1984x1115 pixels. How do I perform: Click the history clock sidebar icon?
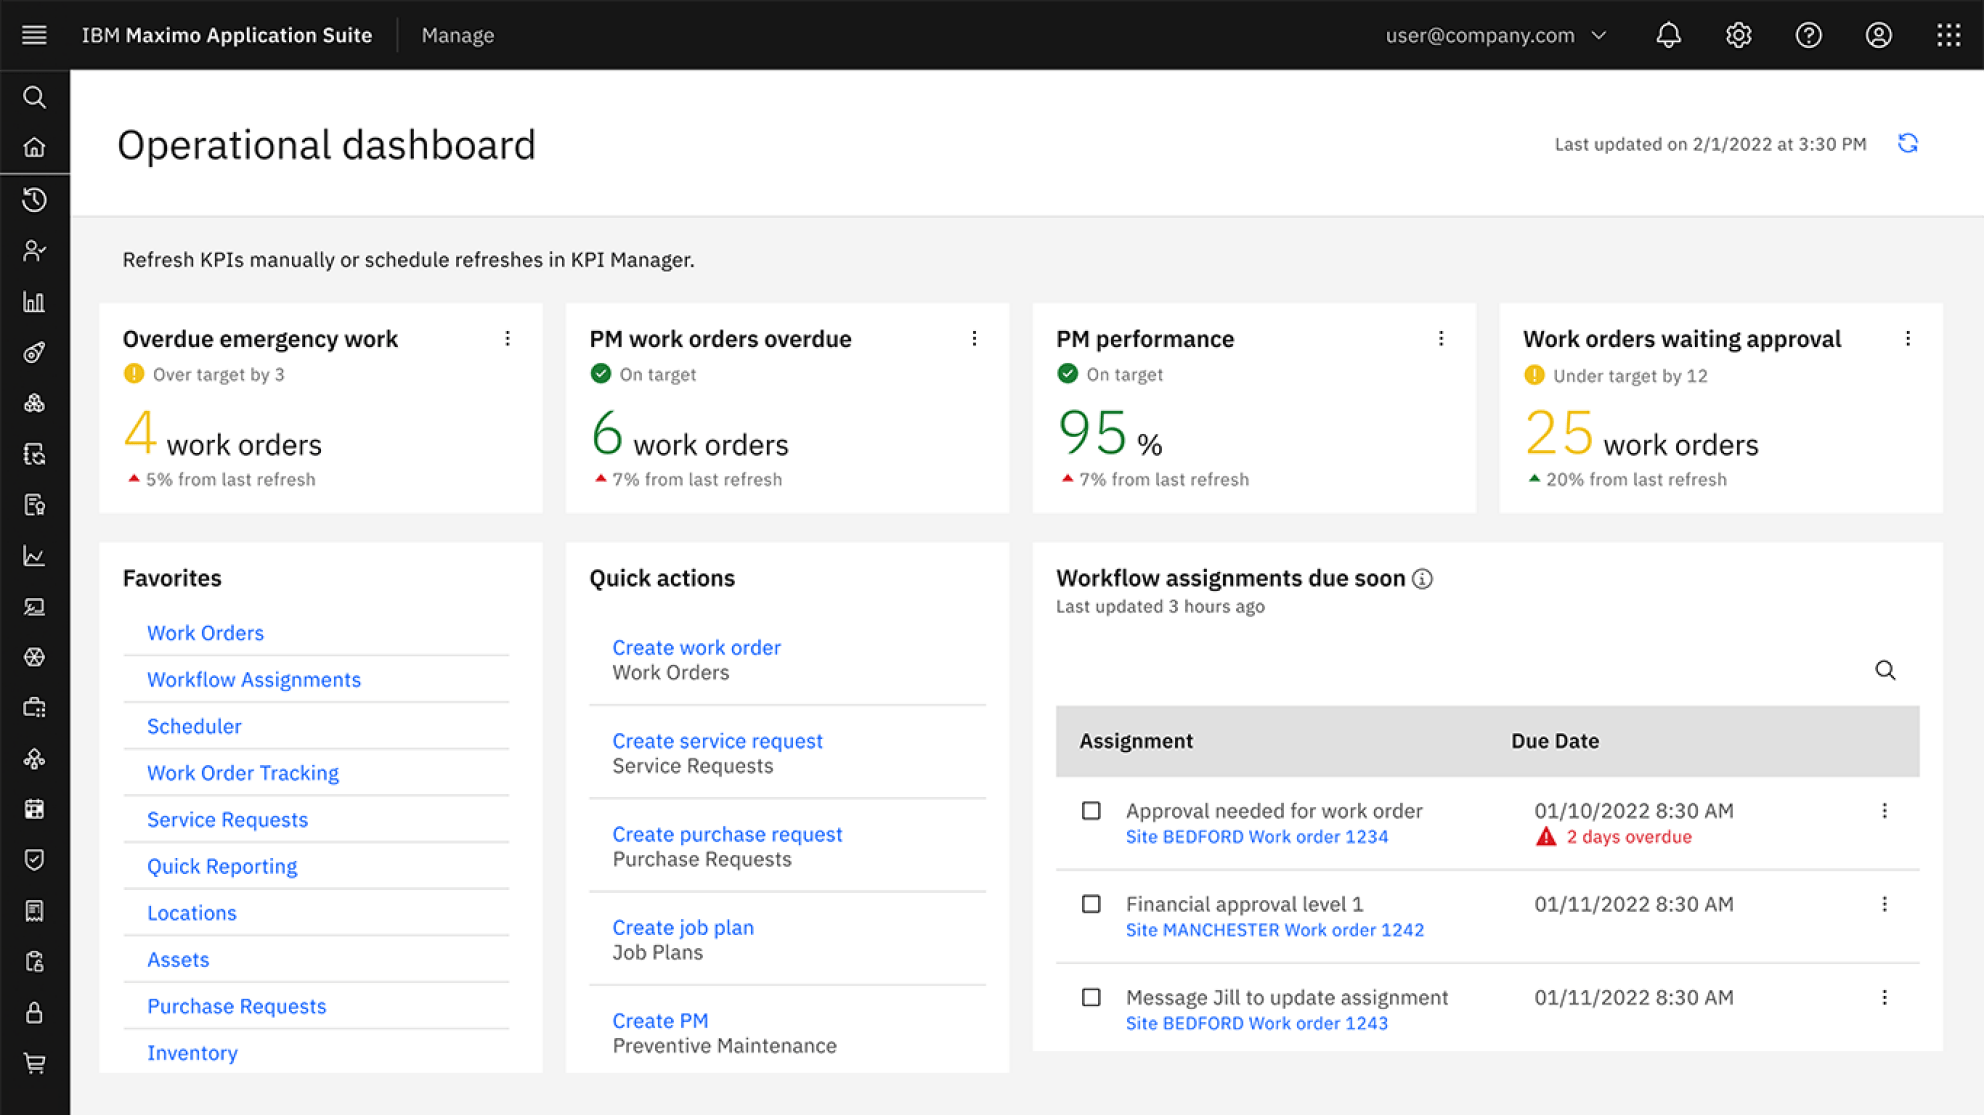tap(35, 200)
